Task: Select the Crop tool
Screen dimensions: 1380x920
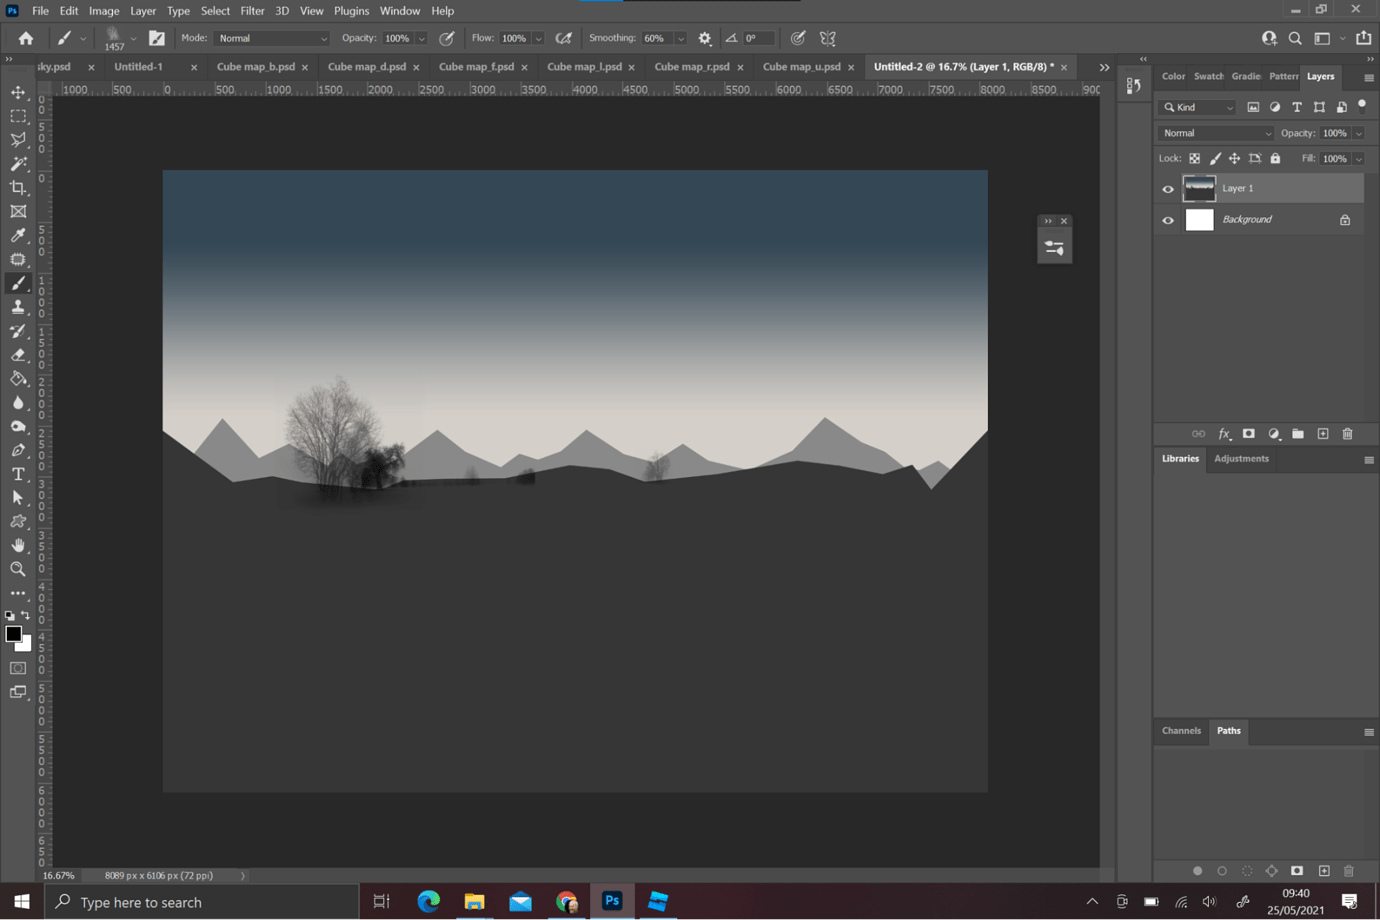Action: 18,187
